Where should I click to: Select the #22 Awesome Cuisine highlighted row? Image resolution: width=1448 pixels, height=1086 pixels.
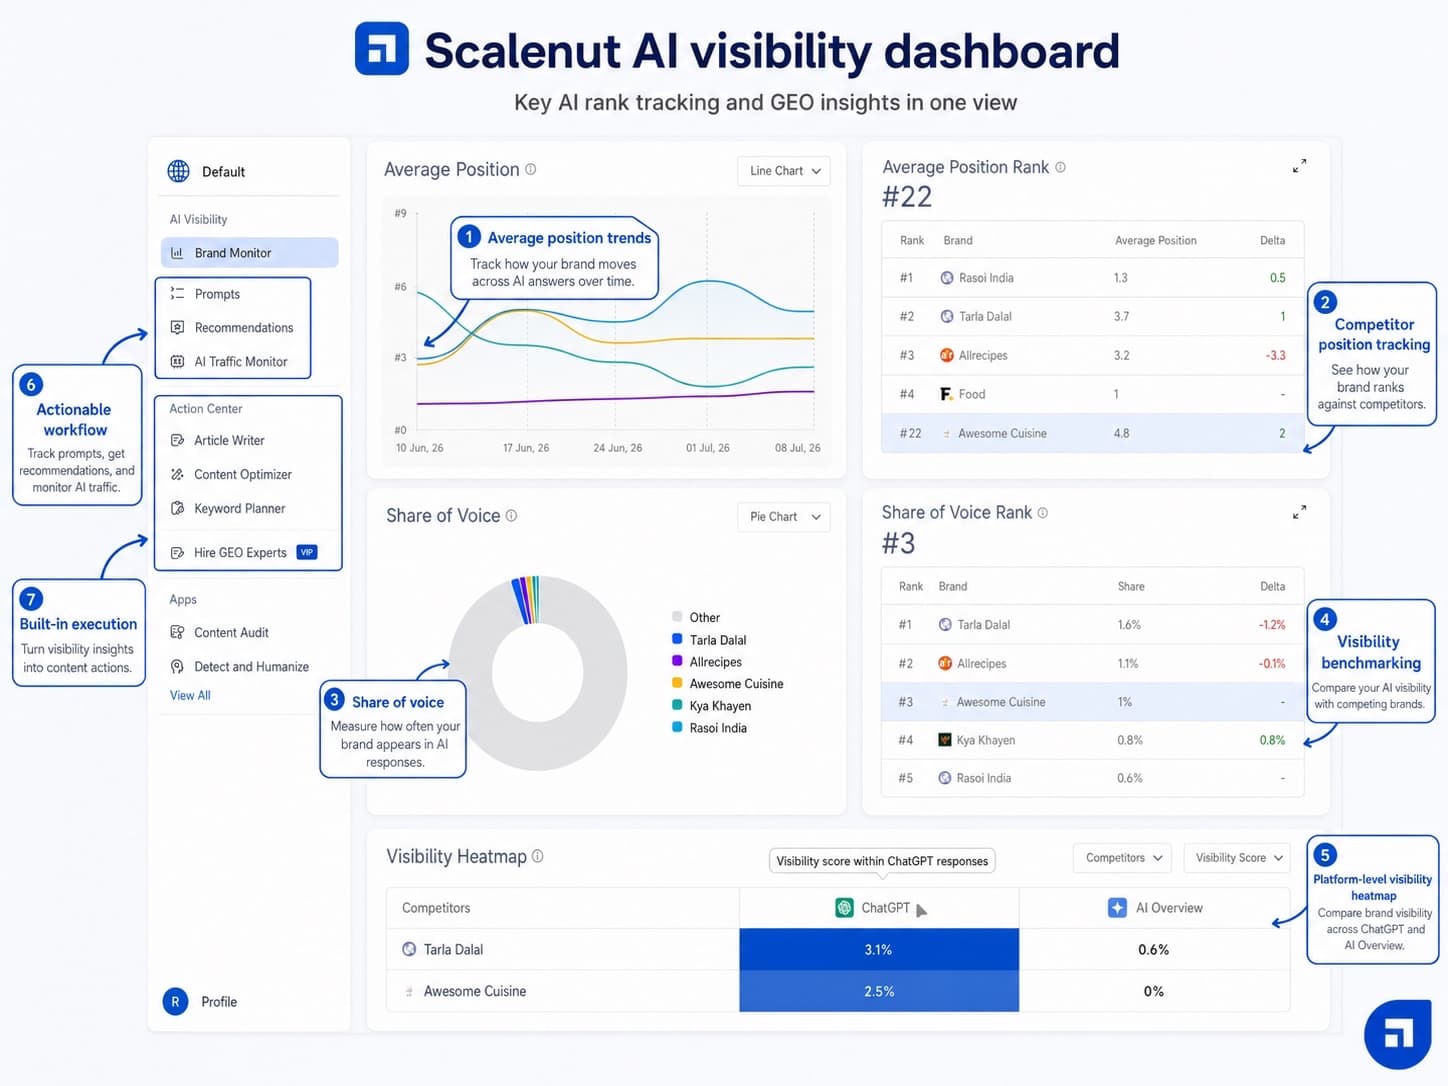(1092, 433)
